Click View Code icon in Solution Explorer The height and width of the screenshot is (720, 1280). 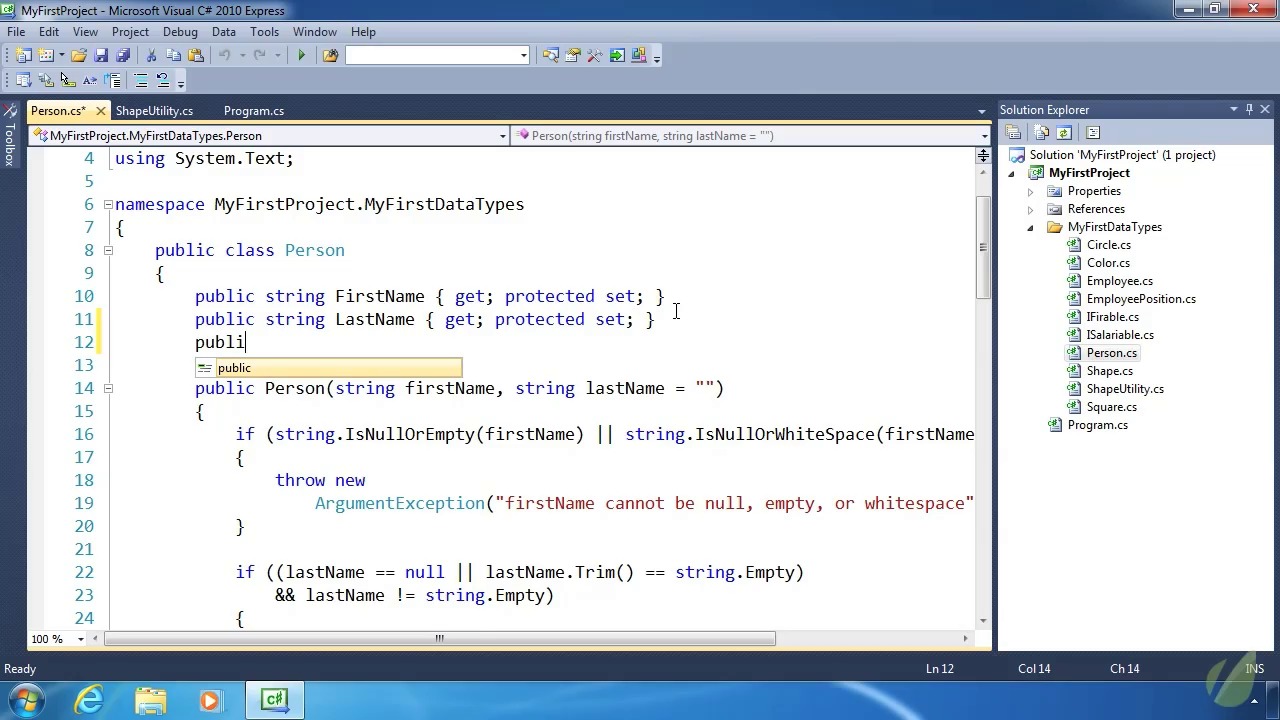click(x=1092, y=133)
